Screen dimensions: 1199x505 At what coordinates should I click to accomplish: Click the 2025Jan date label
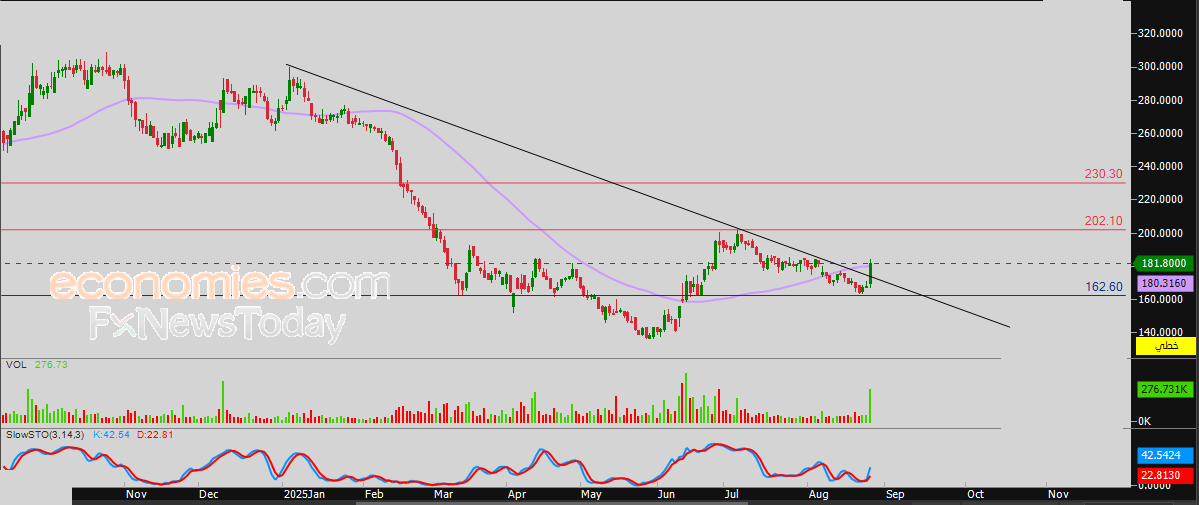tap(304, 495)
